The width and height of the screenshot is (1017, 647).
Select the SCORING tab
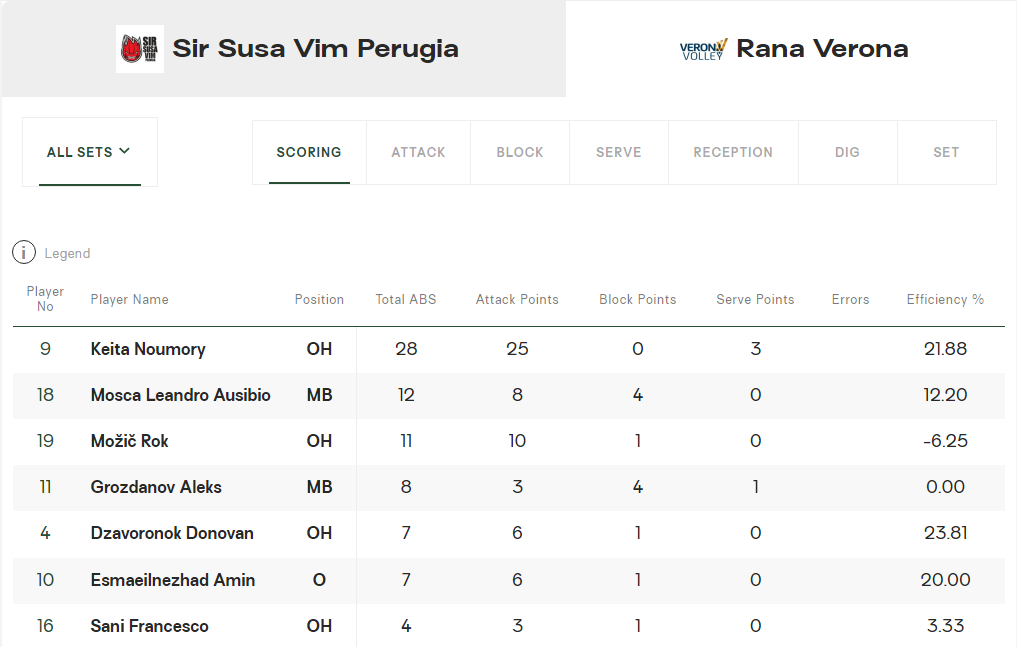pyautogui.click(x=309, y=152)
